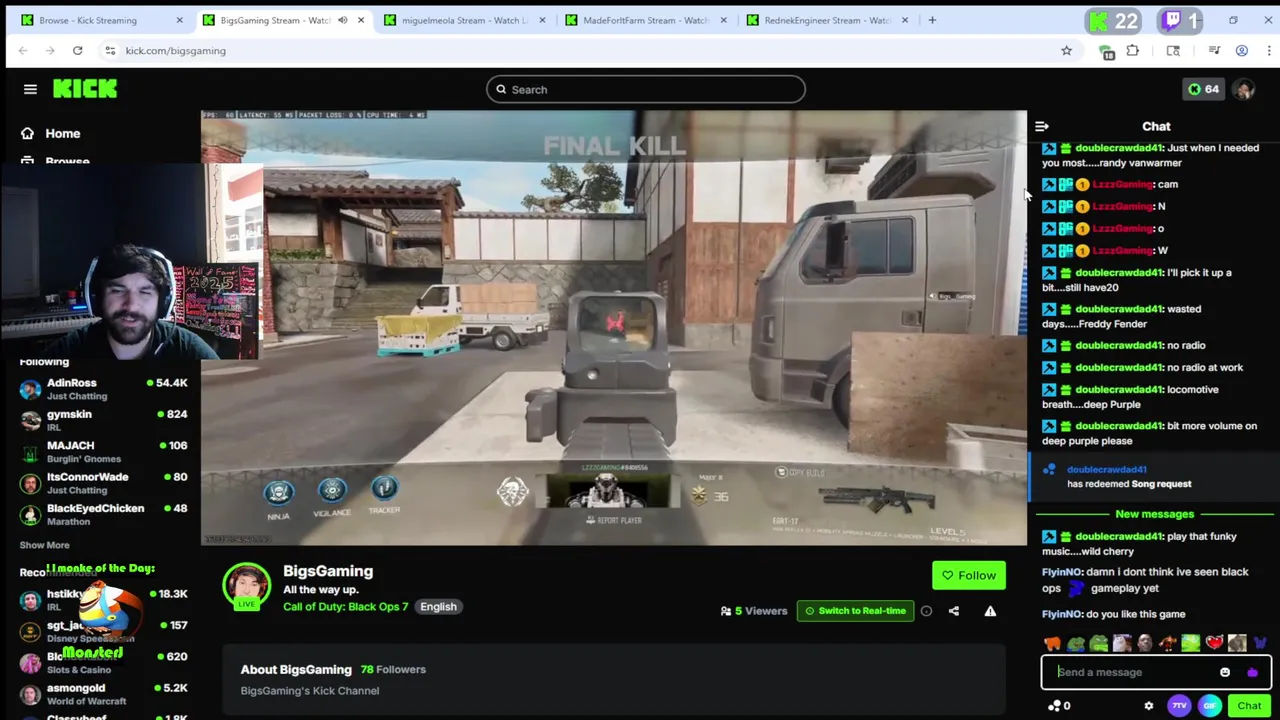
Task: Click the Kick search box
Action: (x=646, y=89)
